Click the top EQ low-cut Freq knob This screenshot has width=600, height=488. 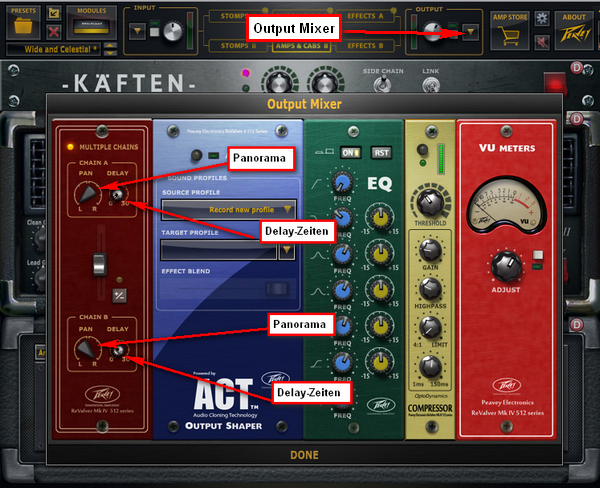(342, 182)
